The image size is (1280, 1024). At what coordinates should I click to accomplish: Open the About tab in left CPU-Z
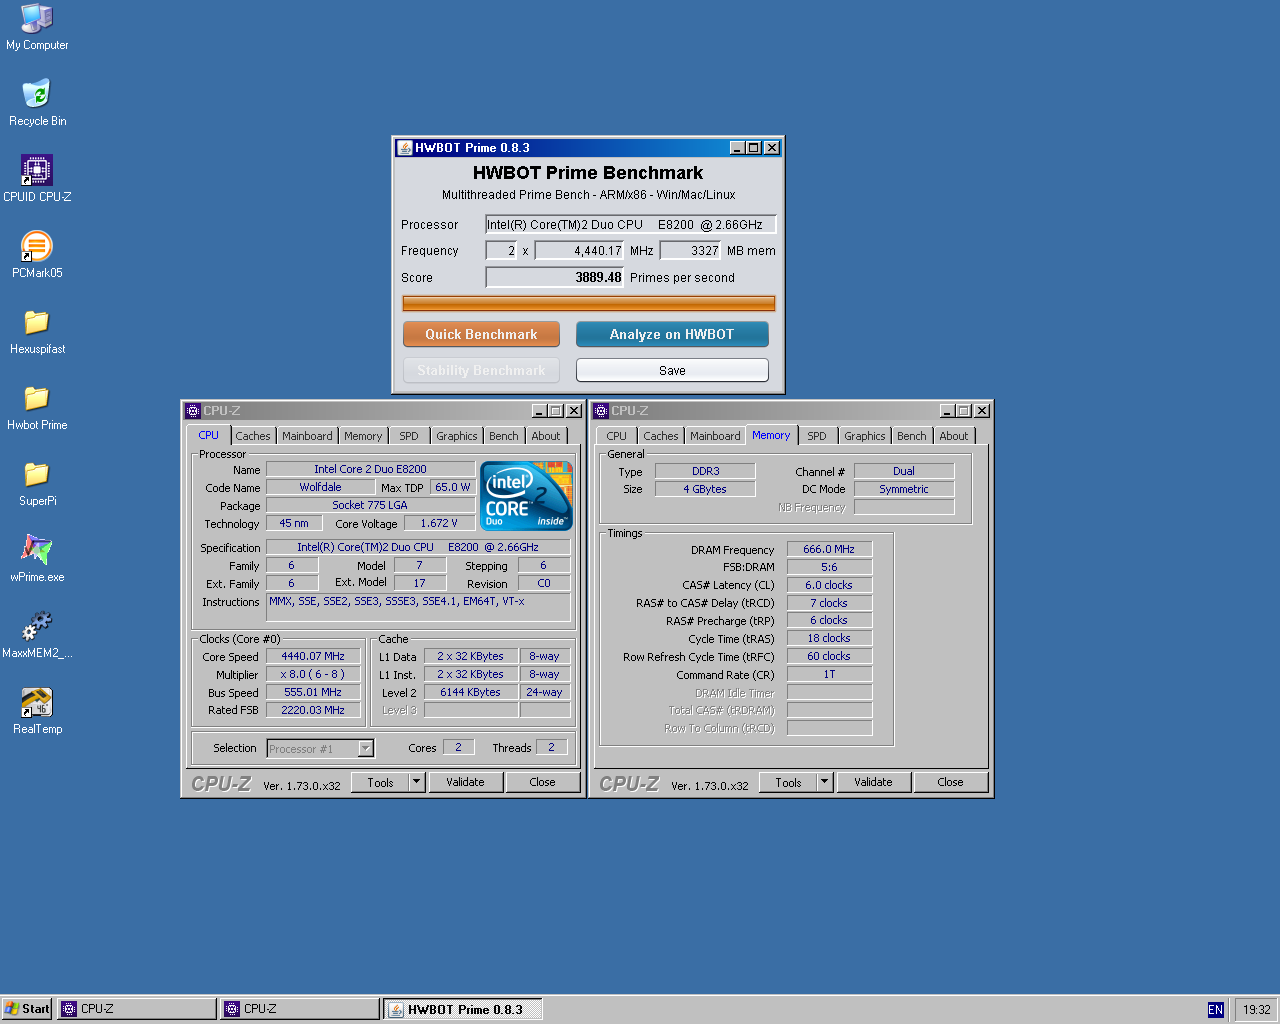[x=546, y=436]
